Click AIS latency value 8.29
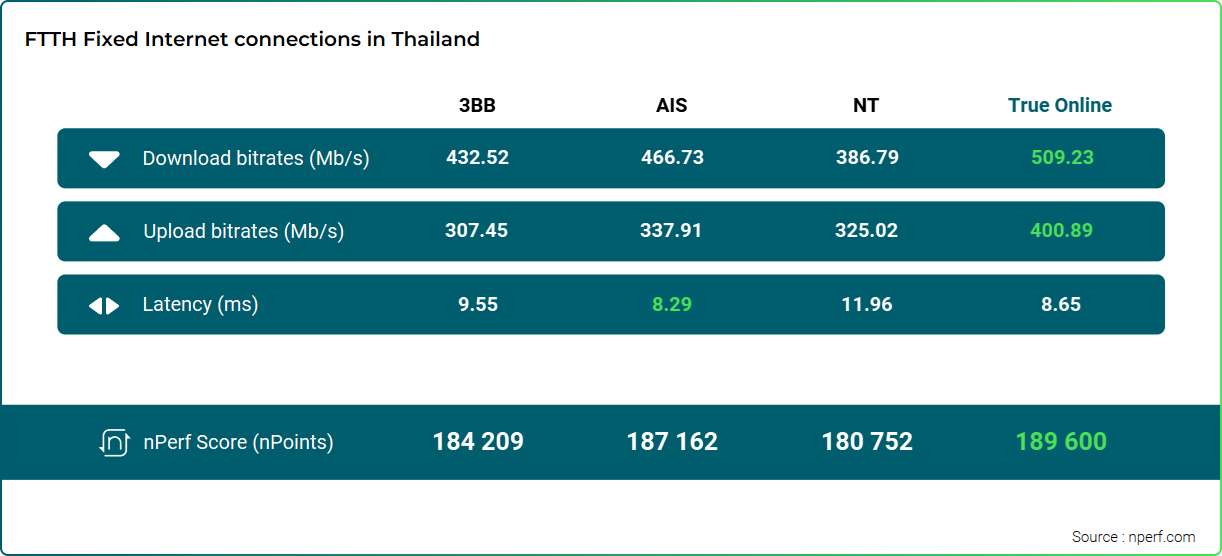The height and width of the screenshot is (556, 1222). click(672, 305)
